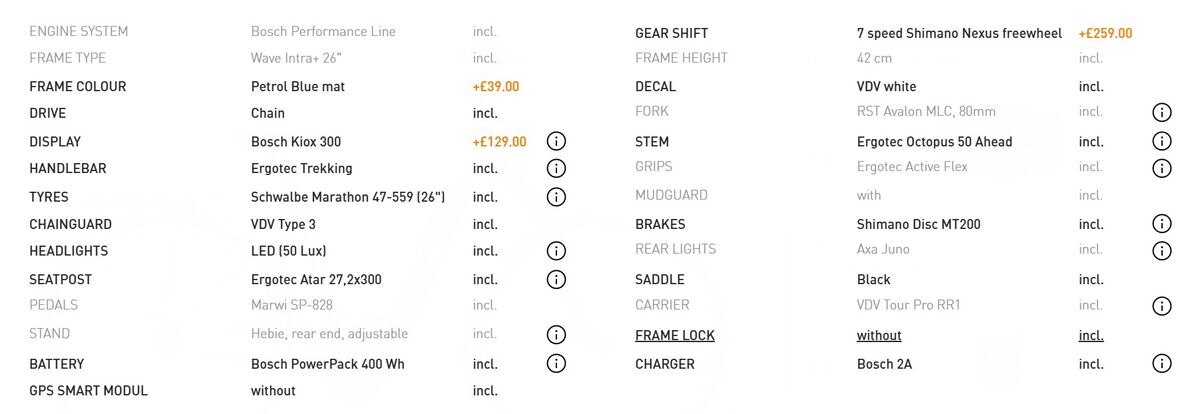Open info icon for Headlights row

556,251
